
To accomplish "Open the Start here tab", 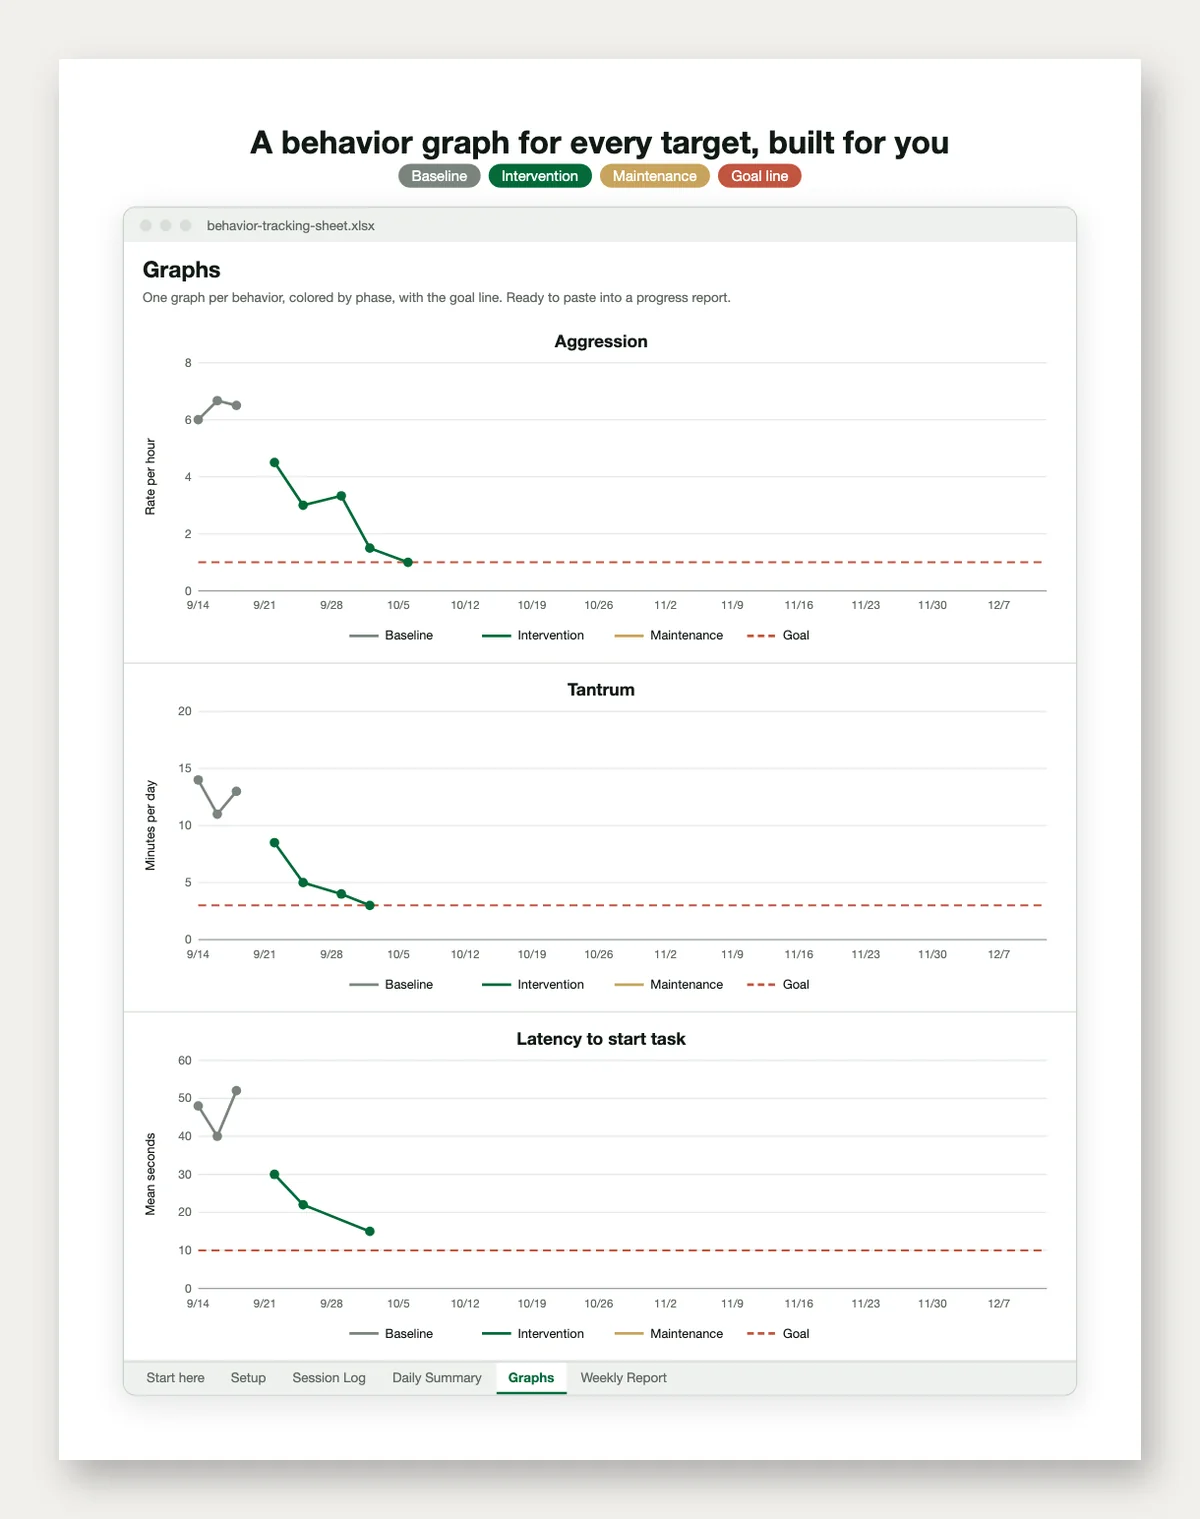I will (175, 1378).
